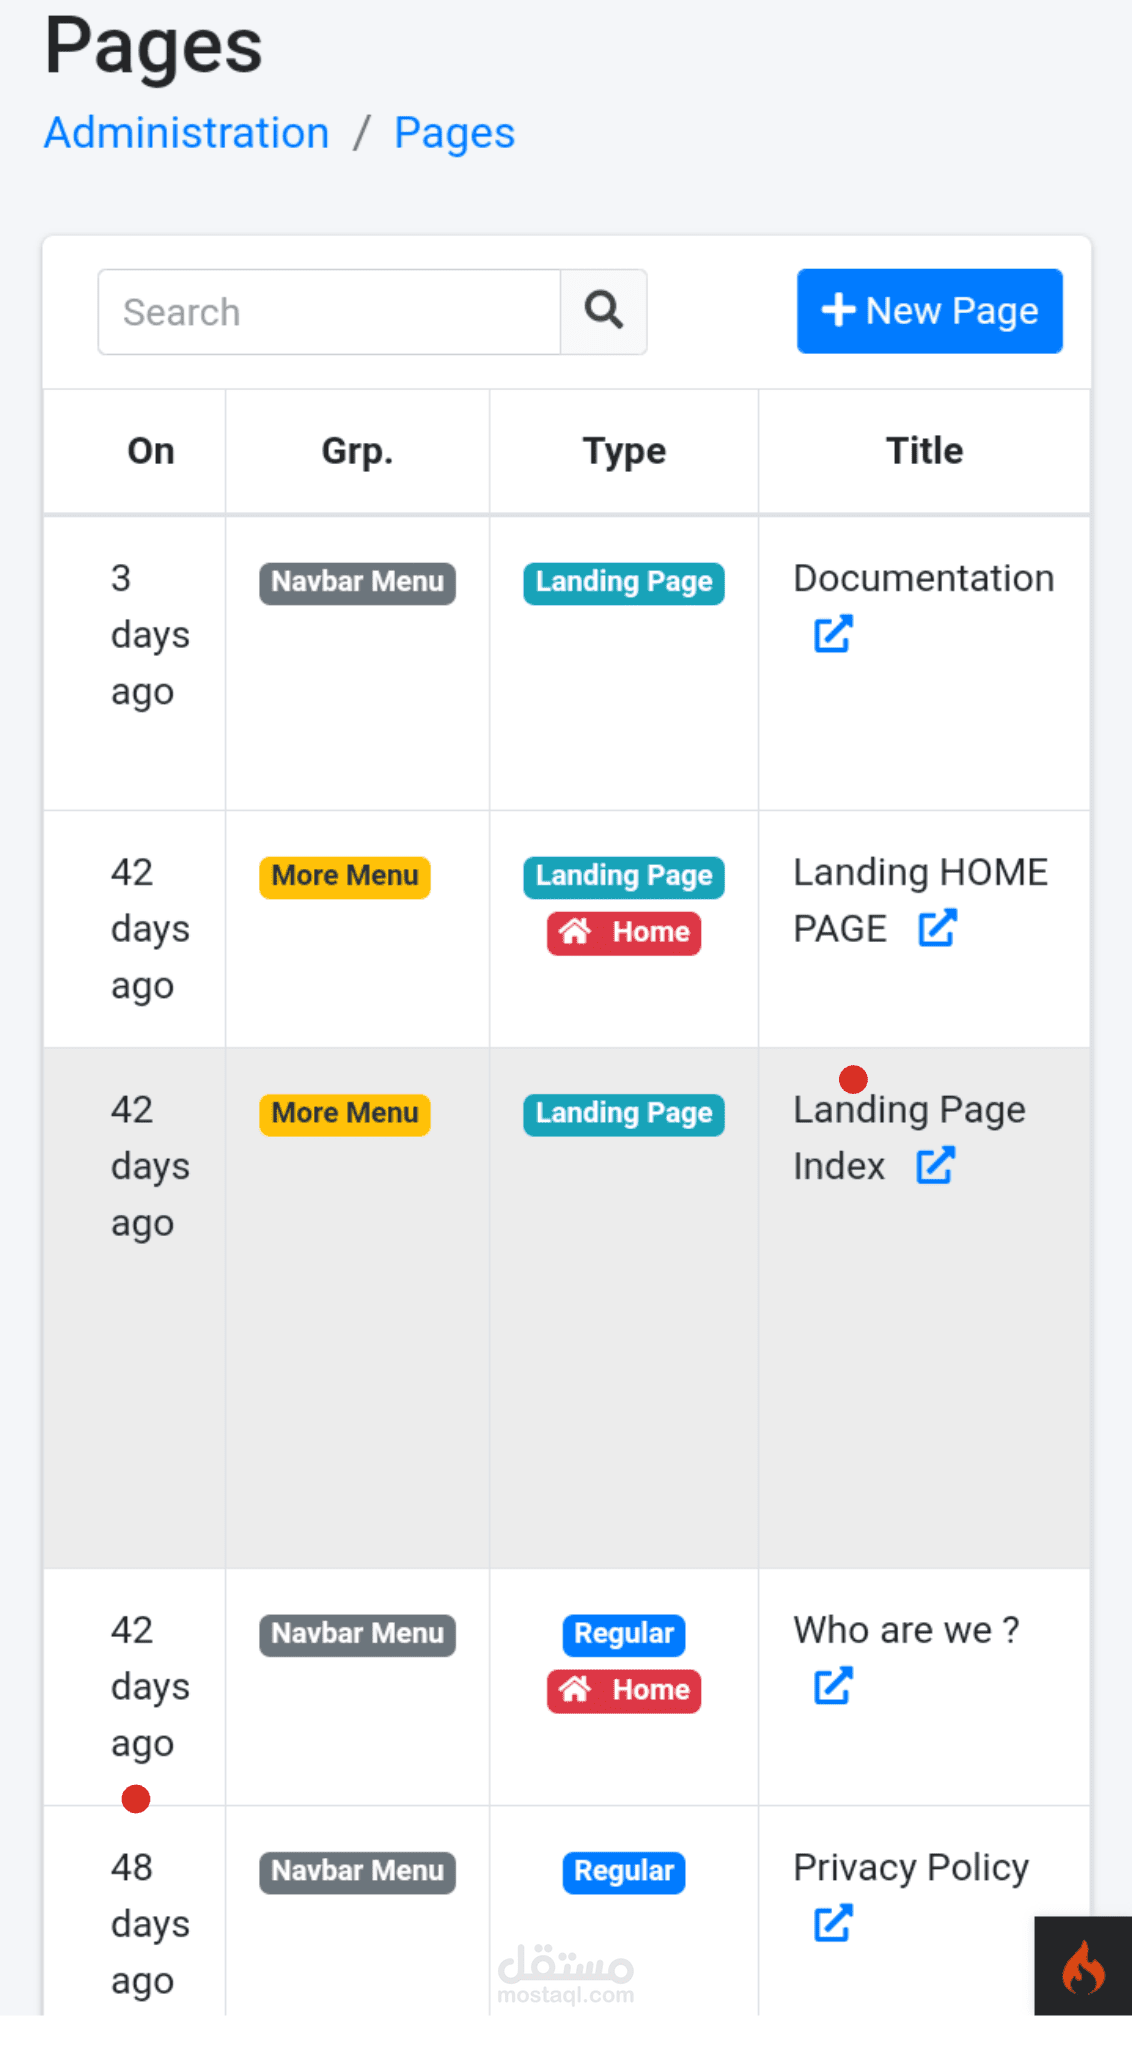
Task: Click More Menu badge in Landing HOME PAGE row
Action: click(345, 876)
